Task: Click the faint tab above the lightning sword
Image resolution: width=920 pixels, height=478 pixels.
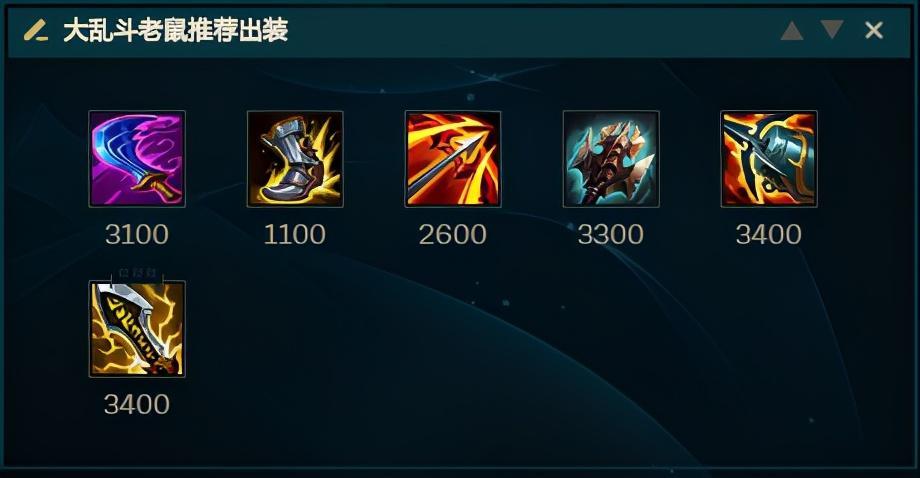Action: 137,274
